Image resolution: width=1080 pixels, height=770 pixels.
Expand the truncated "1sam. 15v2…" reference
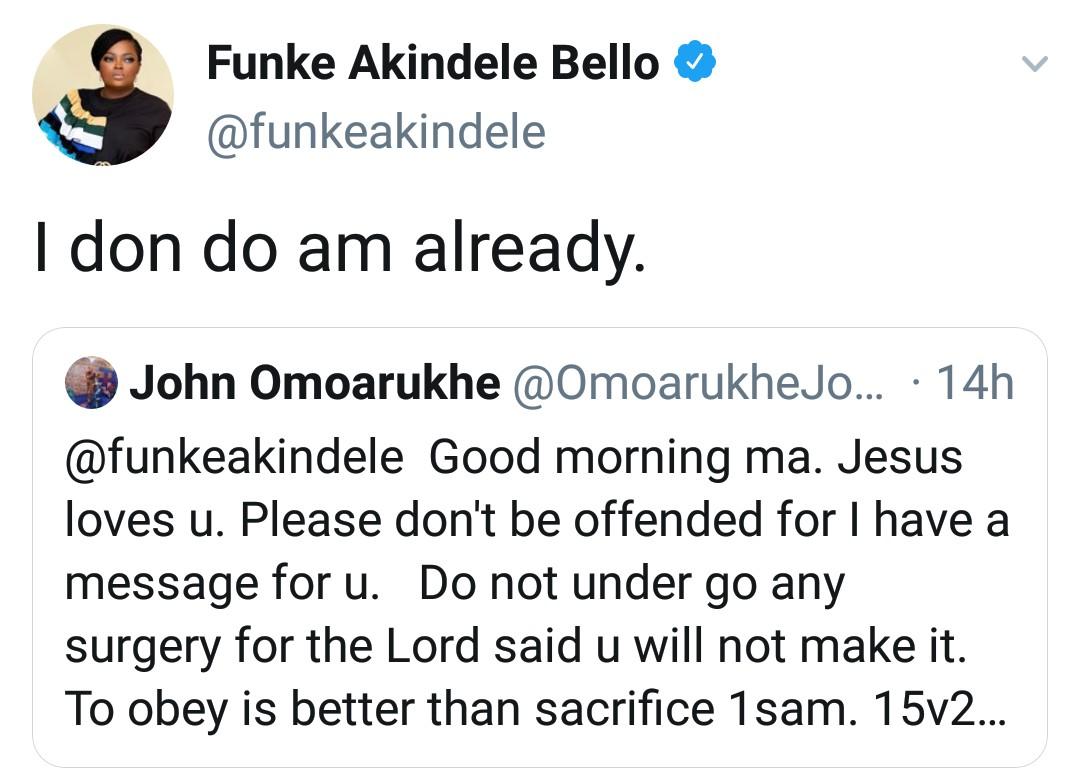pos(868,709)
